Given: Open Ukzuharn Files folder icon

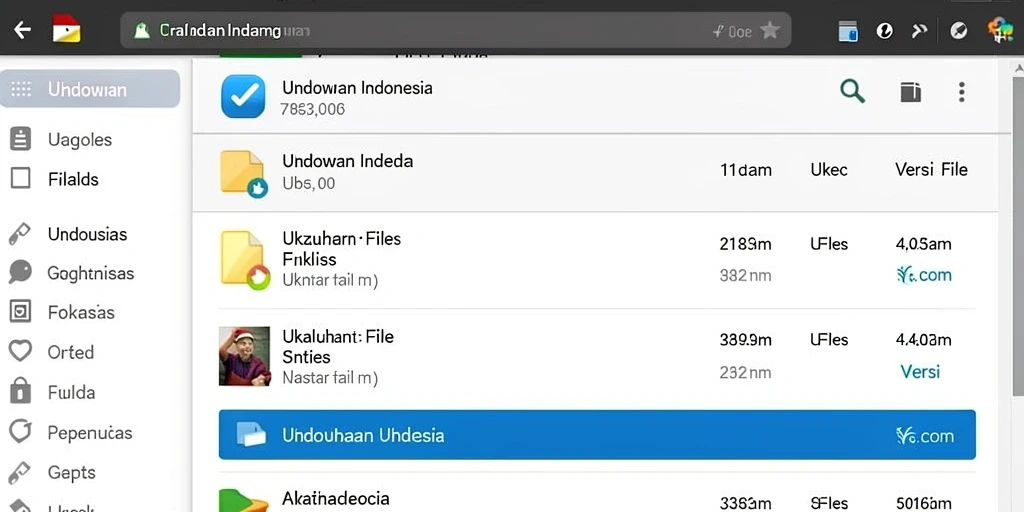Looking at the screenshot, I should pyautogui.click(x=244, y=260).
